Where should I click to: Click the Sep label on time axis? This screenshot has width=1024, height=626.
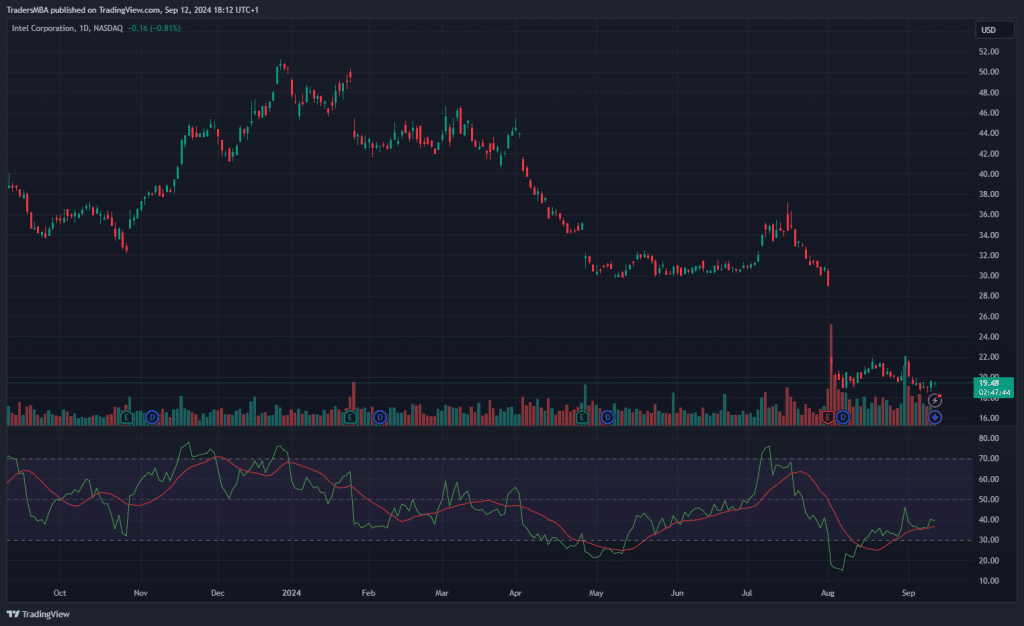[907, 592]
